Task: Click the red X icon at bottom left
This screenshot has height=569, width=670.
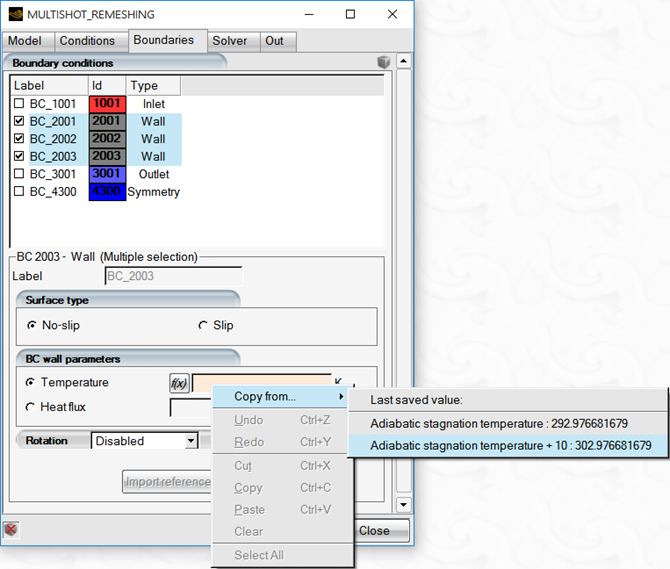Action: pos(13,529)
